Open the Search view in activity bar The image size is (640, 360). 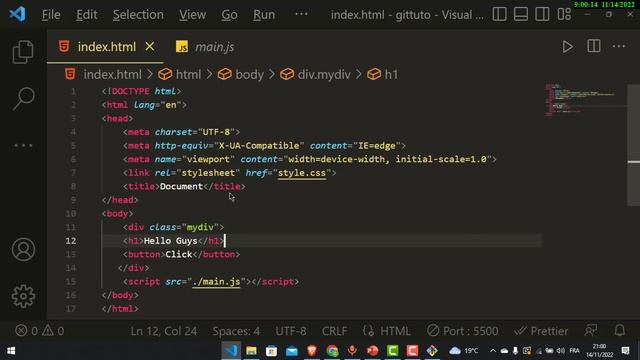[x=23, y=98]
